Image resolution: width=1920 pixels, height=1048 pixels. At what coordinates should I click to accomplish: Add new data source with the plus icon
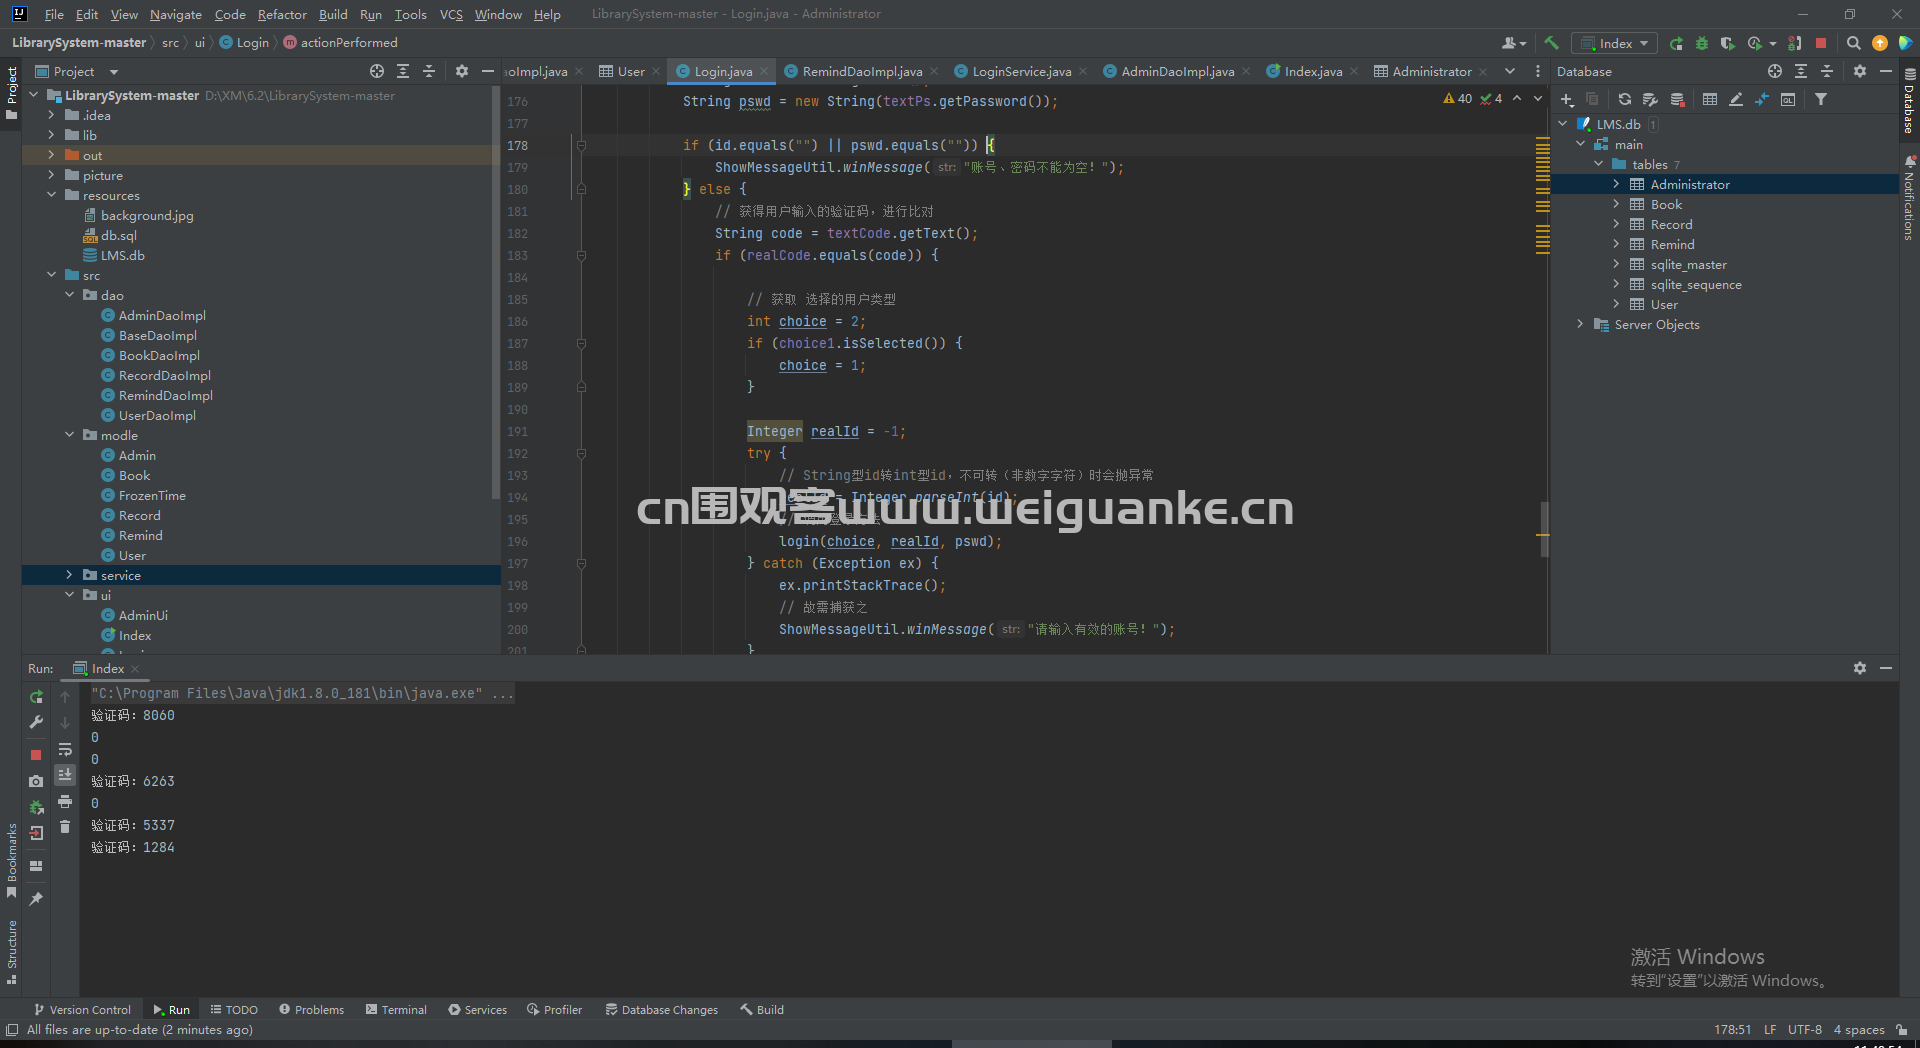pyautogui.click(x=1567, y=99)
